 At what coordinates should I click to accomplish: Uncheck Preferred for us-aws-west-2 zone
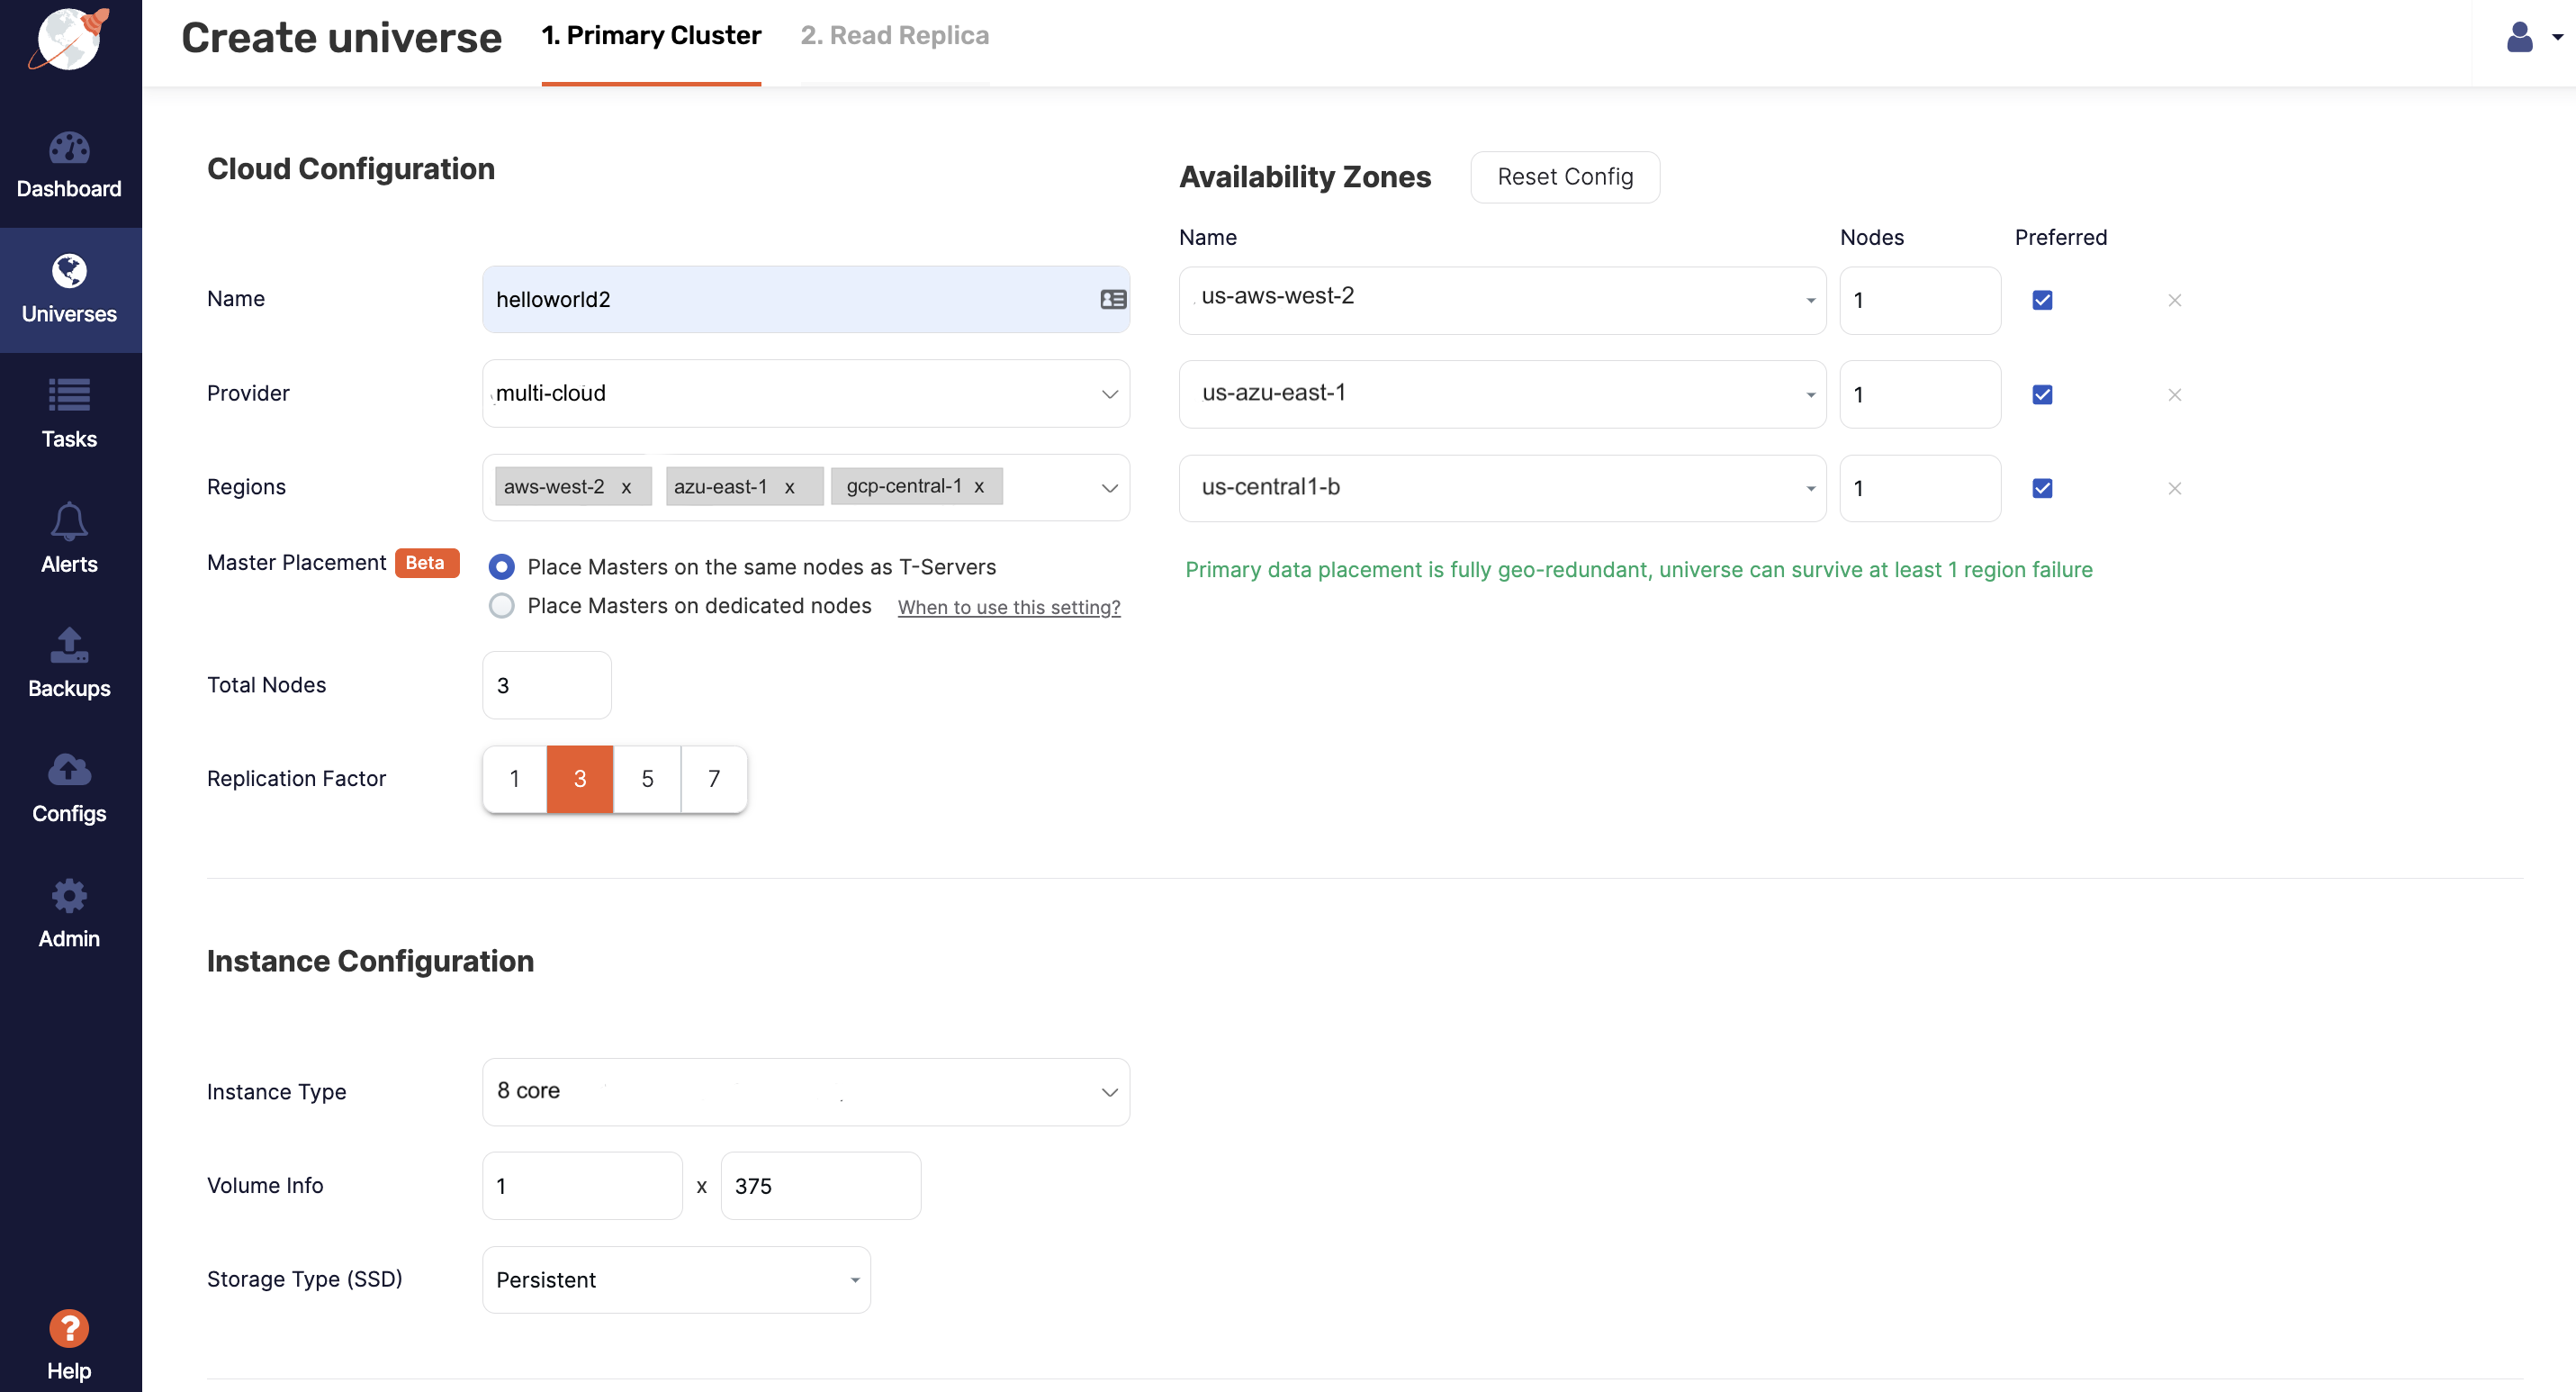tap(2042, 300)
